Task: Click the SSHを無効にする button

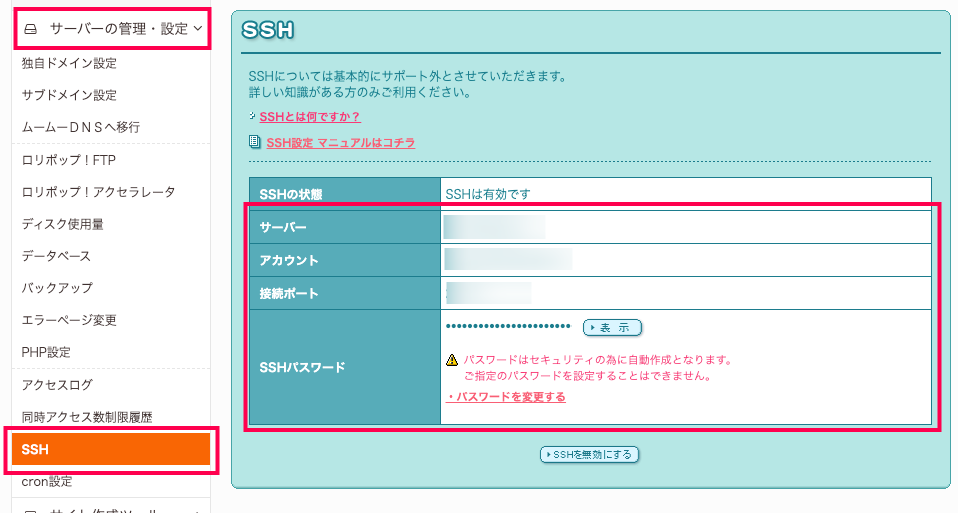Action: coord(589,454)
